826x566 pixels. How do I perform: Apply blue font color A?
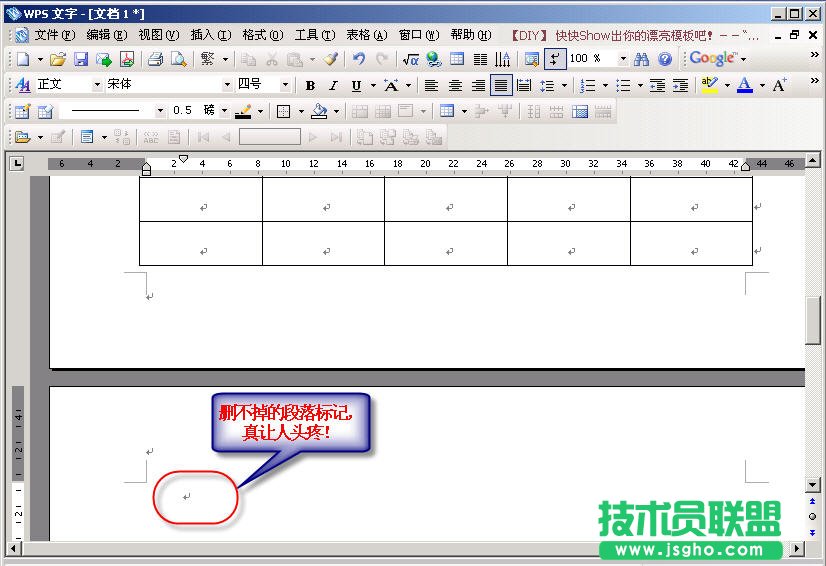[744, 85]
